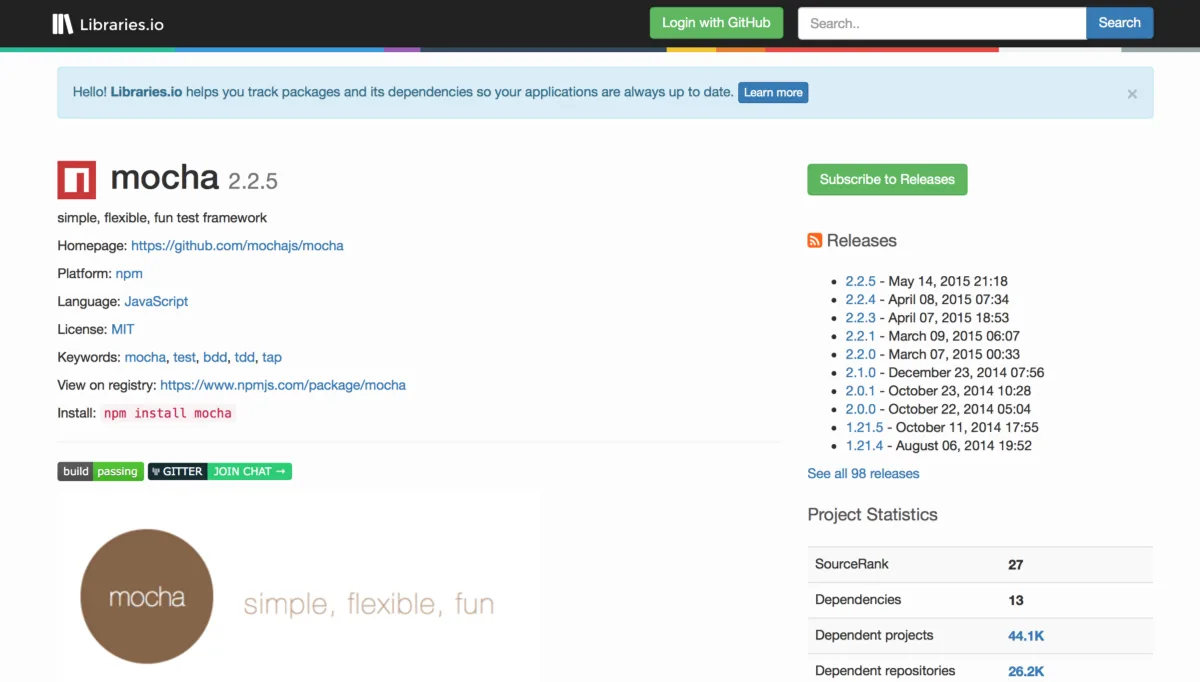Click the Libraries.io logo icon
Screen dimensions: 1200x682
[x=63, y=23]
